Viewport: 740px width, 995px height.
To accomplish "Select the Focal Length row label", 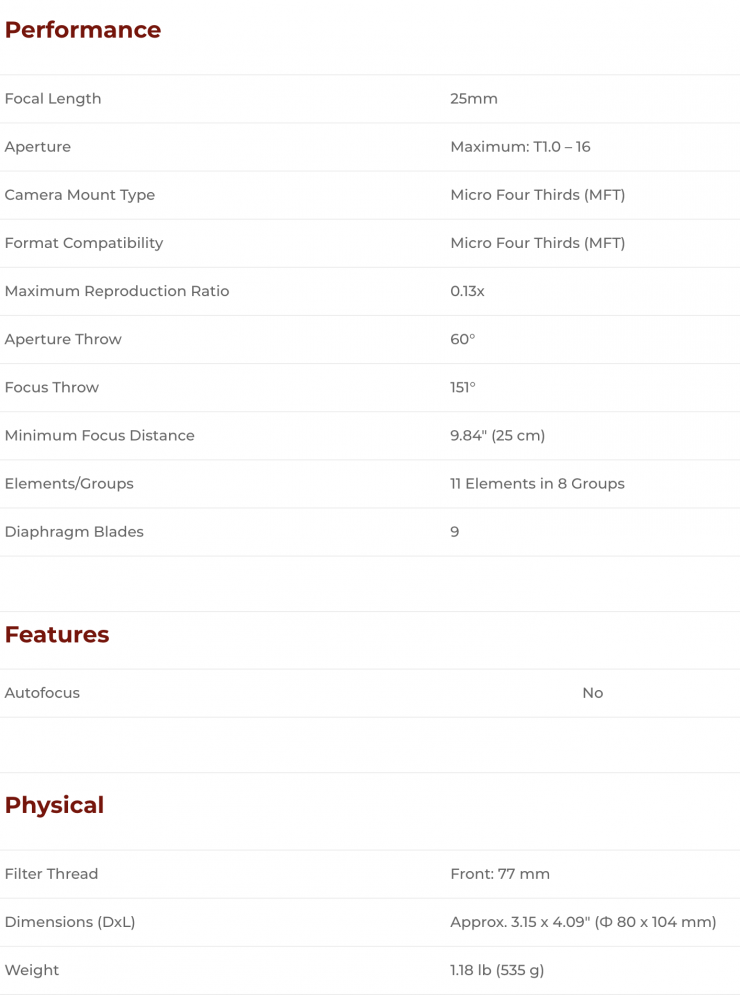I will 53,99.
